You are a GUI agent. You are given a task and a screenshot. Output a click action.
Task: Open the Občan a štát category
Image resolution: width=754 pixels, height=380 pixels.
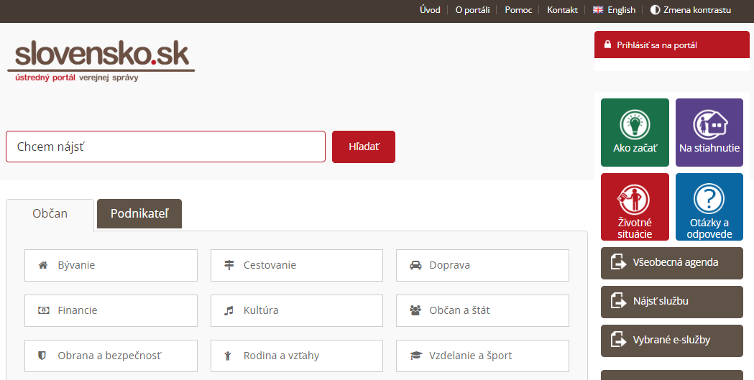point(482,310)
